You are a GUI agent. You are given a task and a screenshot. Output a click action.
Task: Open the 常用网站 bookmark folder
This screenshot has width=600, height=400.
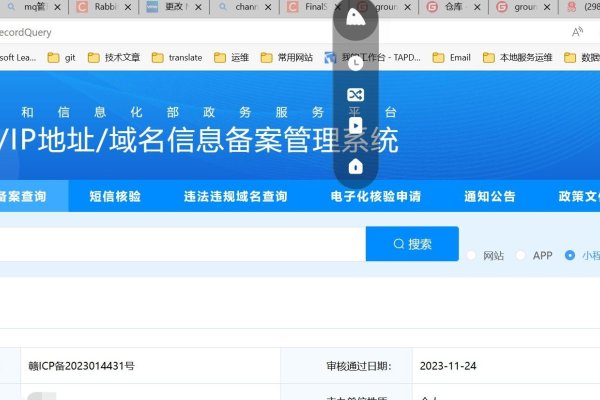click(x=287, y=58)
